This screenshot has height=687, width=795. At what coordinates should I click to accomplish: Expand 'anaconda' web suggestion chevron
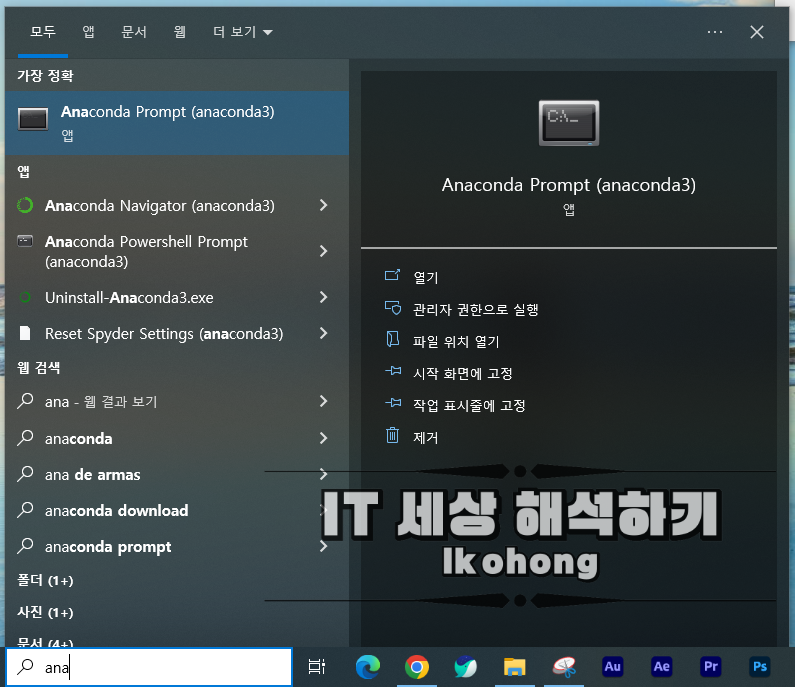(323, 438)
